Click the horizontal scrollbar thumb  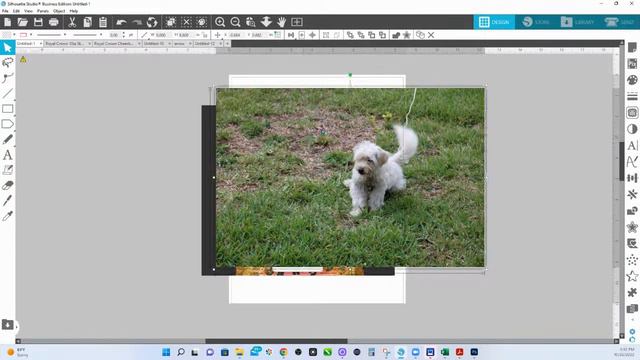(276, 341)
